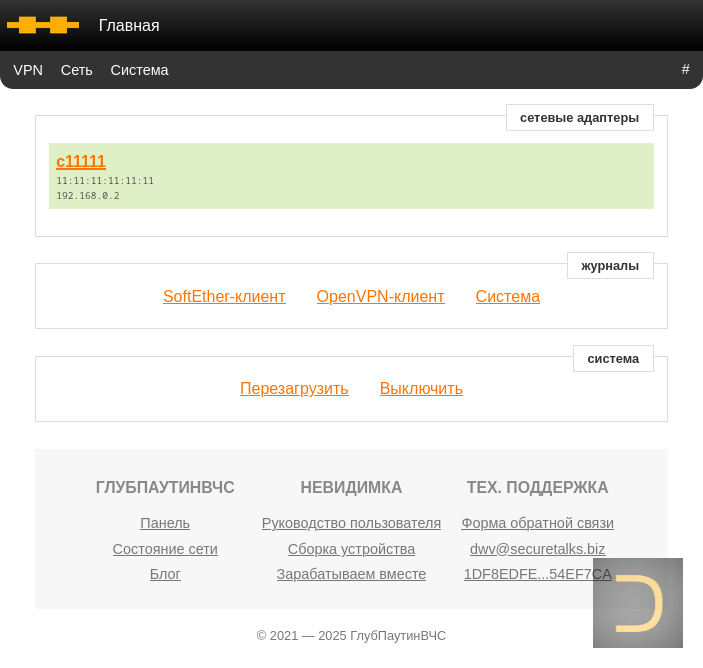Click the dwv@securetalks.biz email link
703x668 pixels.
(x=538, y=549)
